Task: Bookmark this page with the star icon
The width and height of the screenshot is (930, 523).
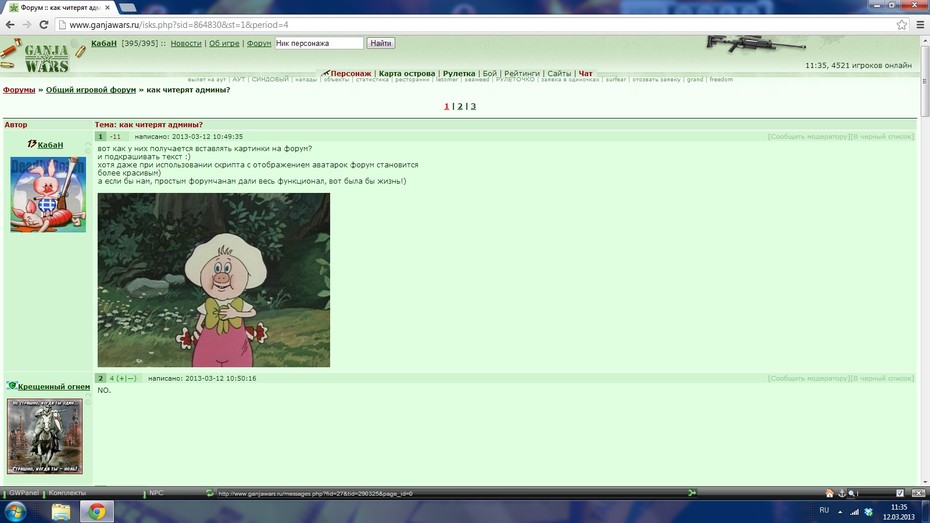Action: click(x=902, y=25)
